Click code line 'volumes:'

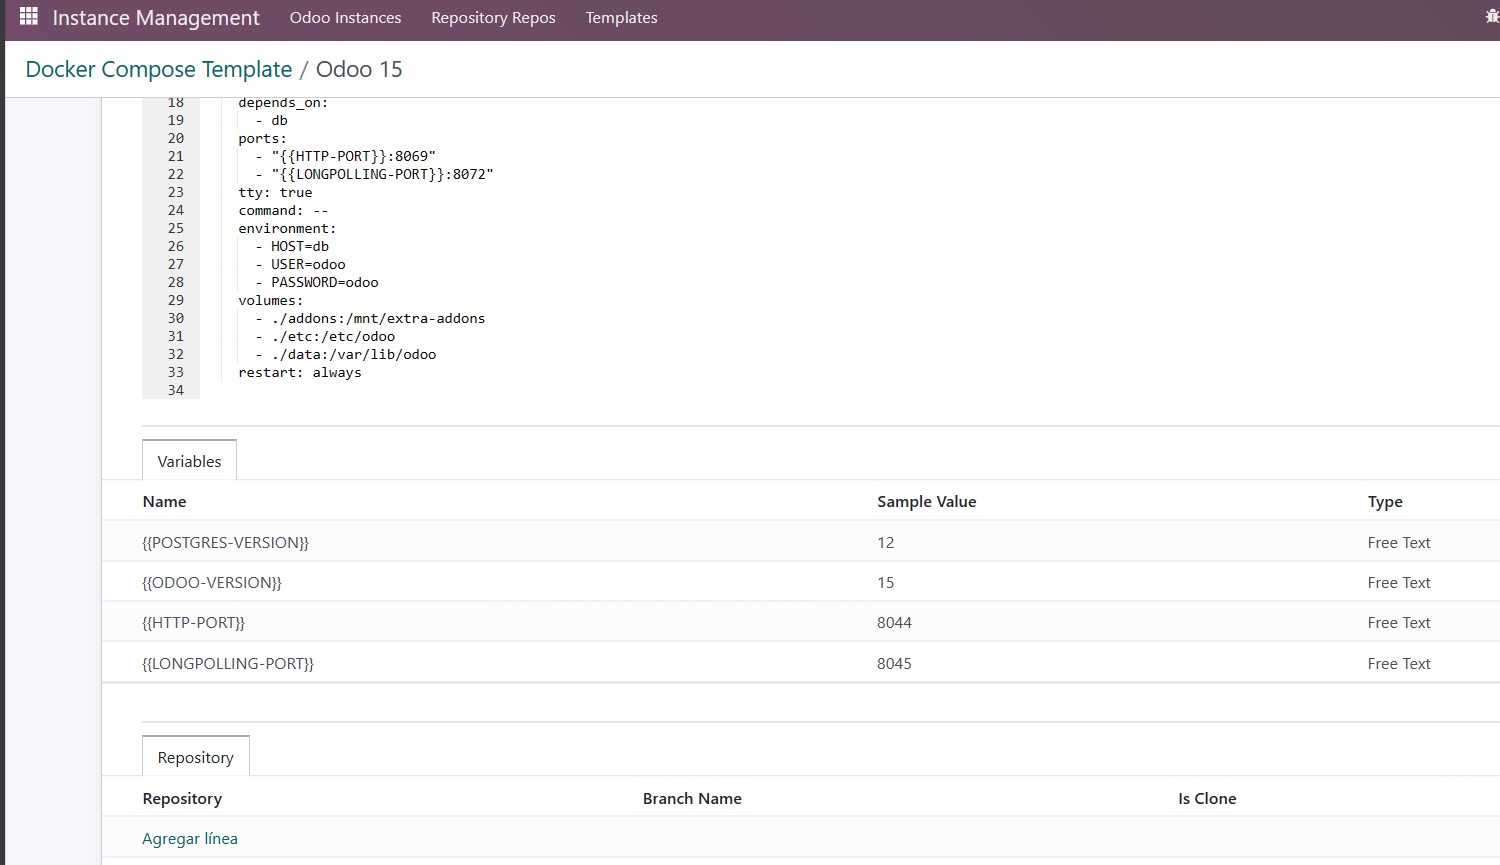(x=270, y=300)
